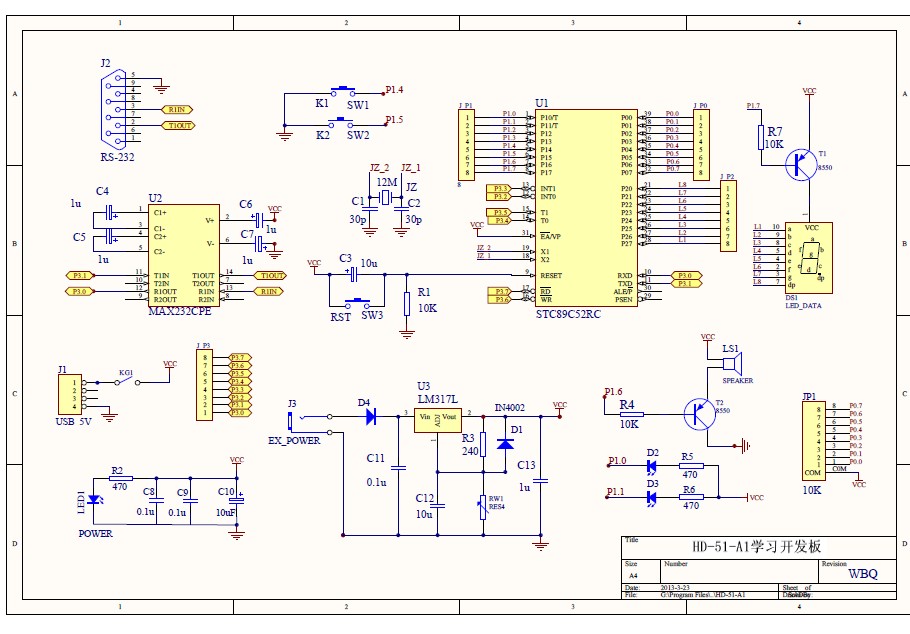The image size is (910, 634).
Task: Click the LED1 power LED symbol
Action: [x=95, y=499]
